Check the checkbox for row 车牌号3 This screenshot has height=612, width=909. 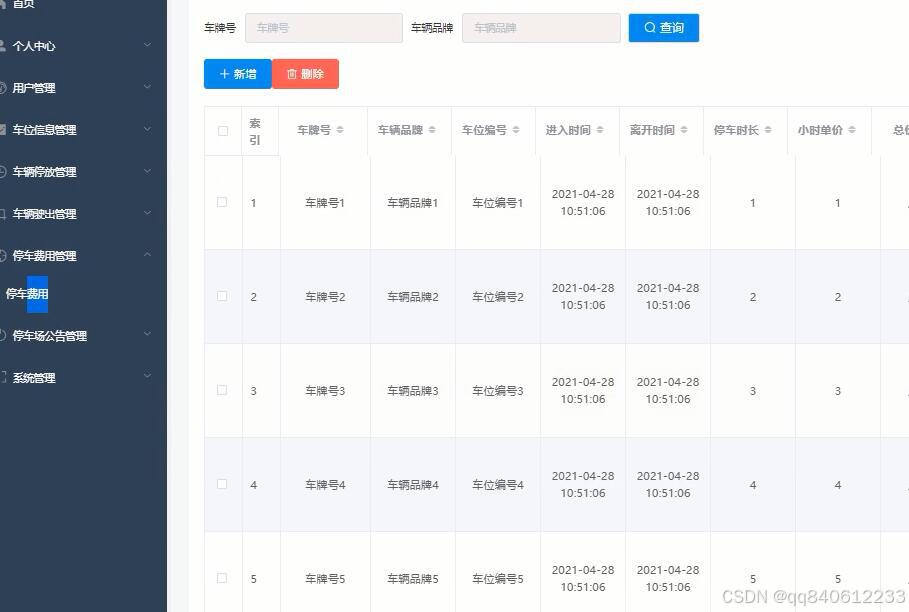coord(222,390)
